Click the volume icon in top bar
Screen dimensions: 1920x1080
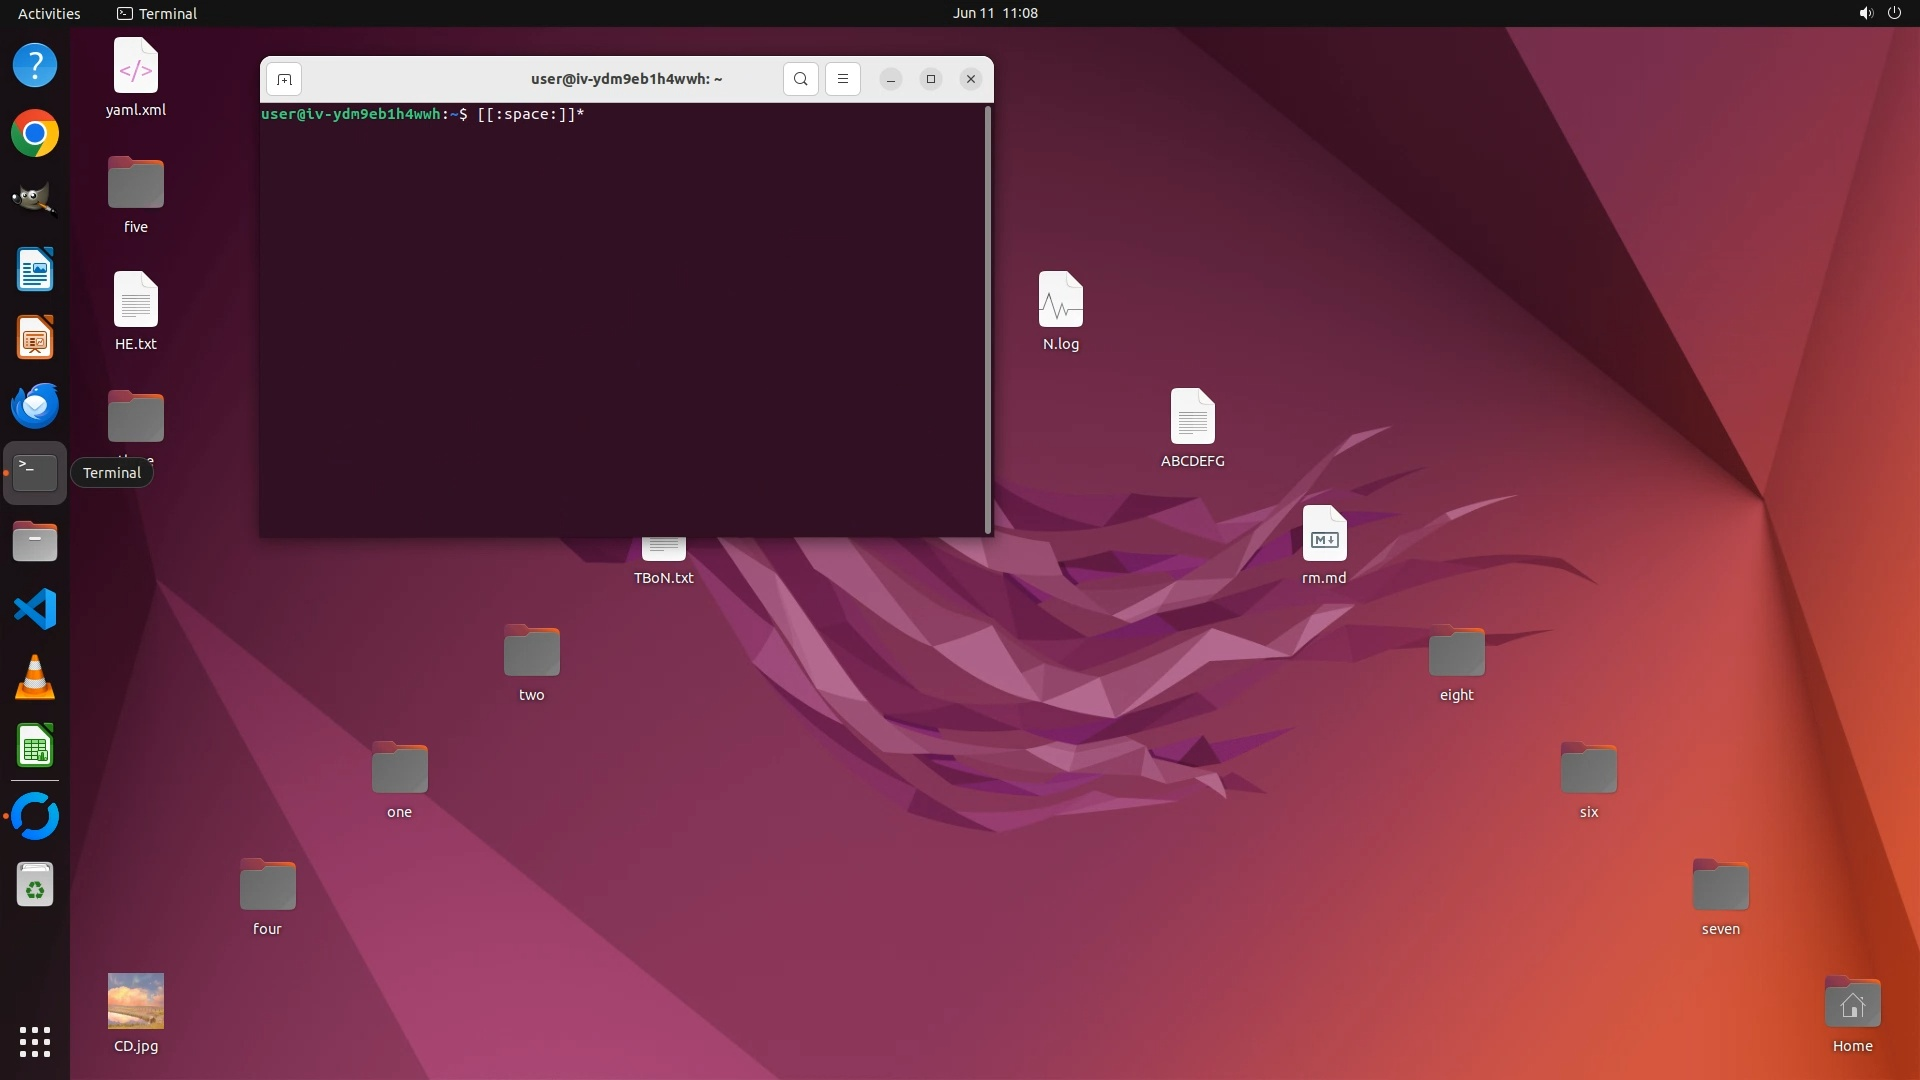pyautogui.click(x=1865, y=13)
